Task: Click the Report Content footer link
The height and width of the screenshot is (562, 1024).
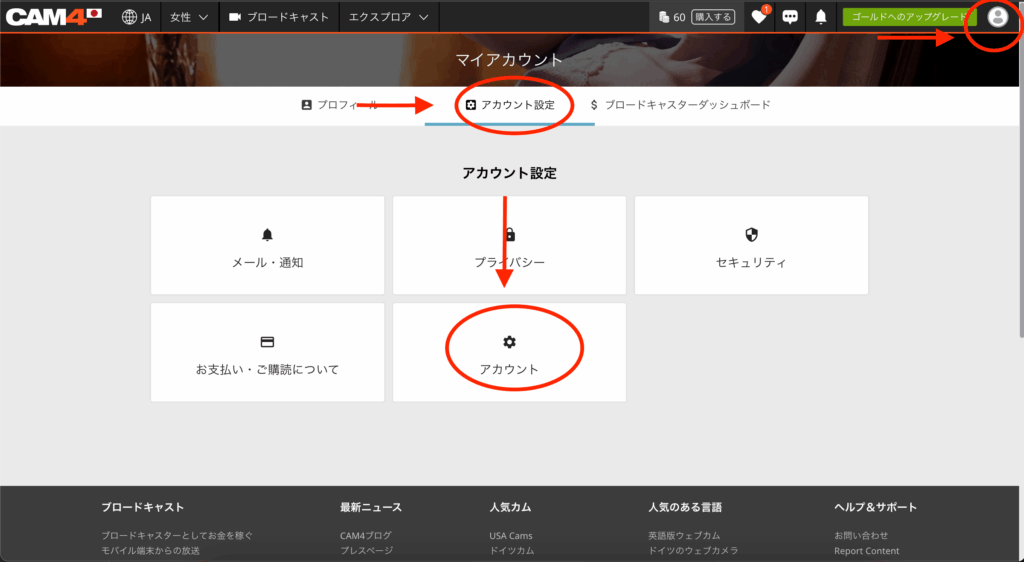Action: (x=867, y=550)
